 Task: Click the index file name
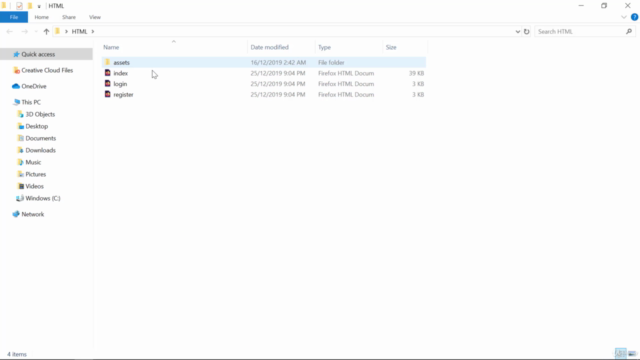coord(120,73)
